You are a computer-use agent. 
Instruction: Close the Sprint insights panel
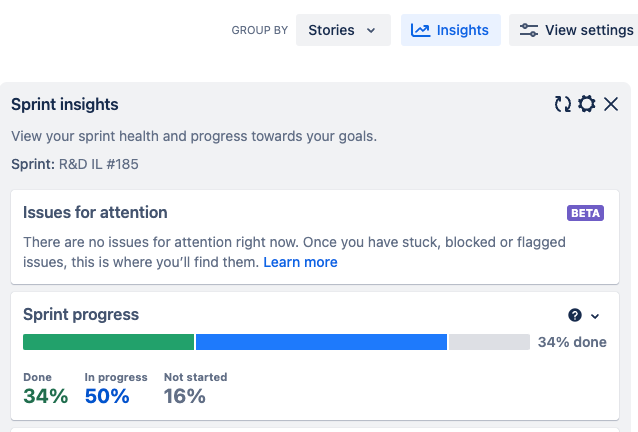611,104
